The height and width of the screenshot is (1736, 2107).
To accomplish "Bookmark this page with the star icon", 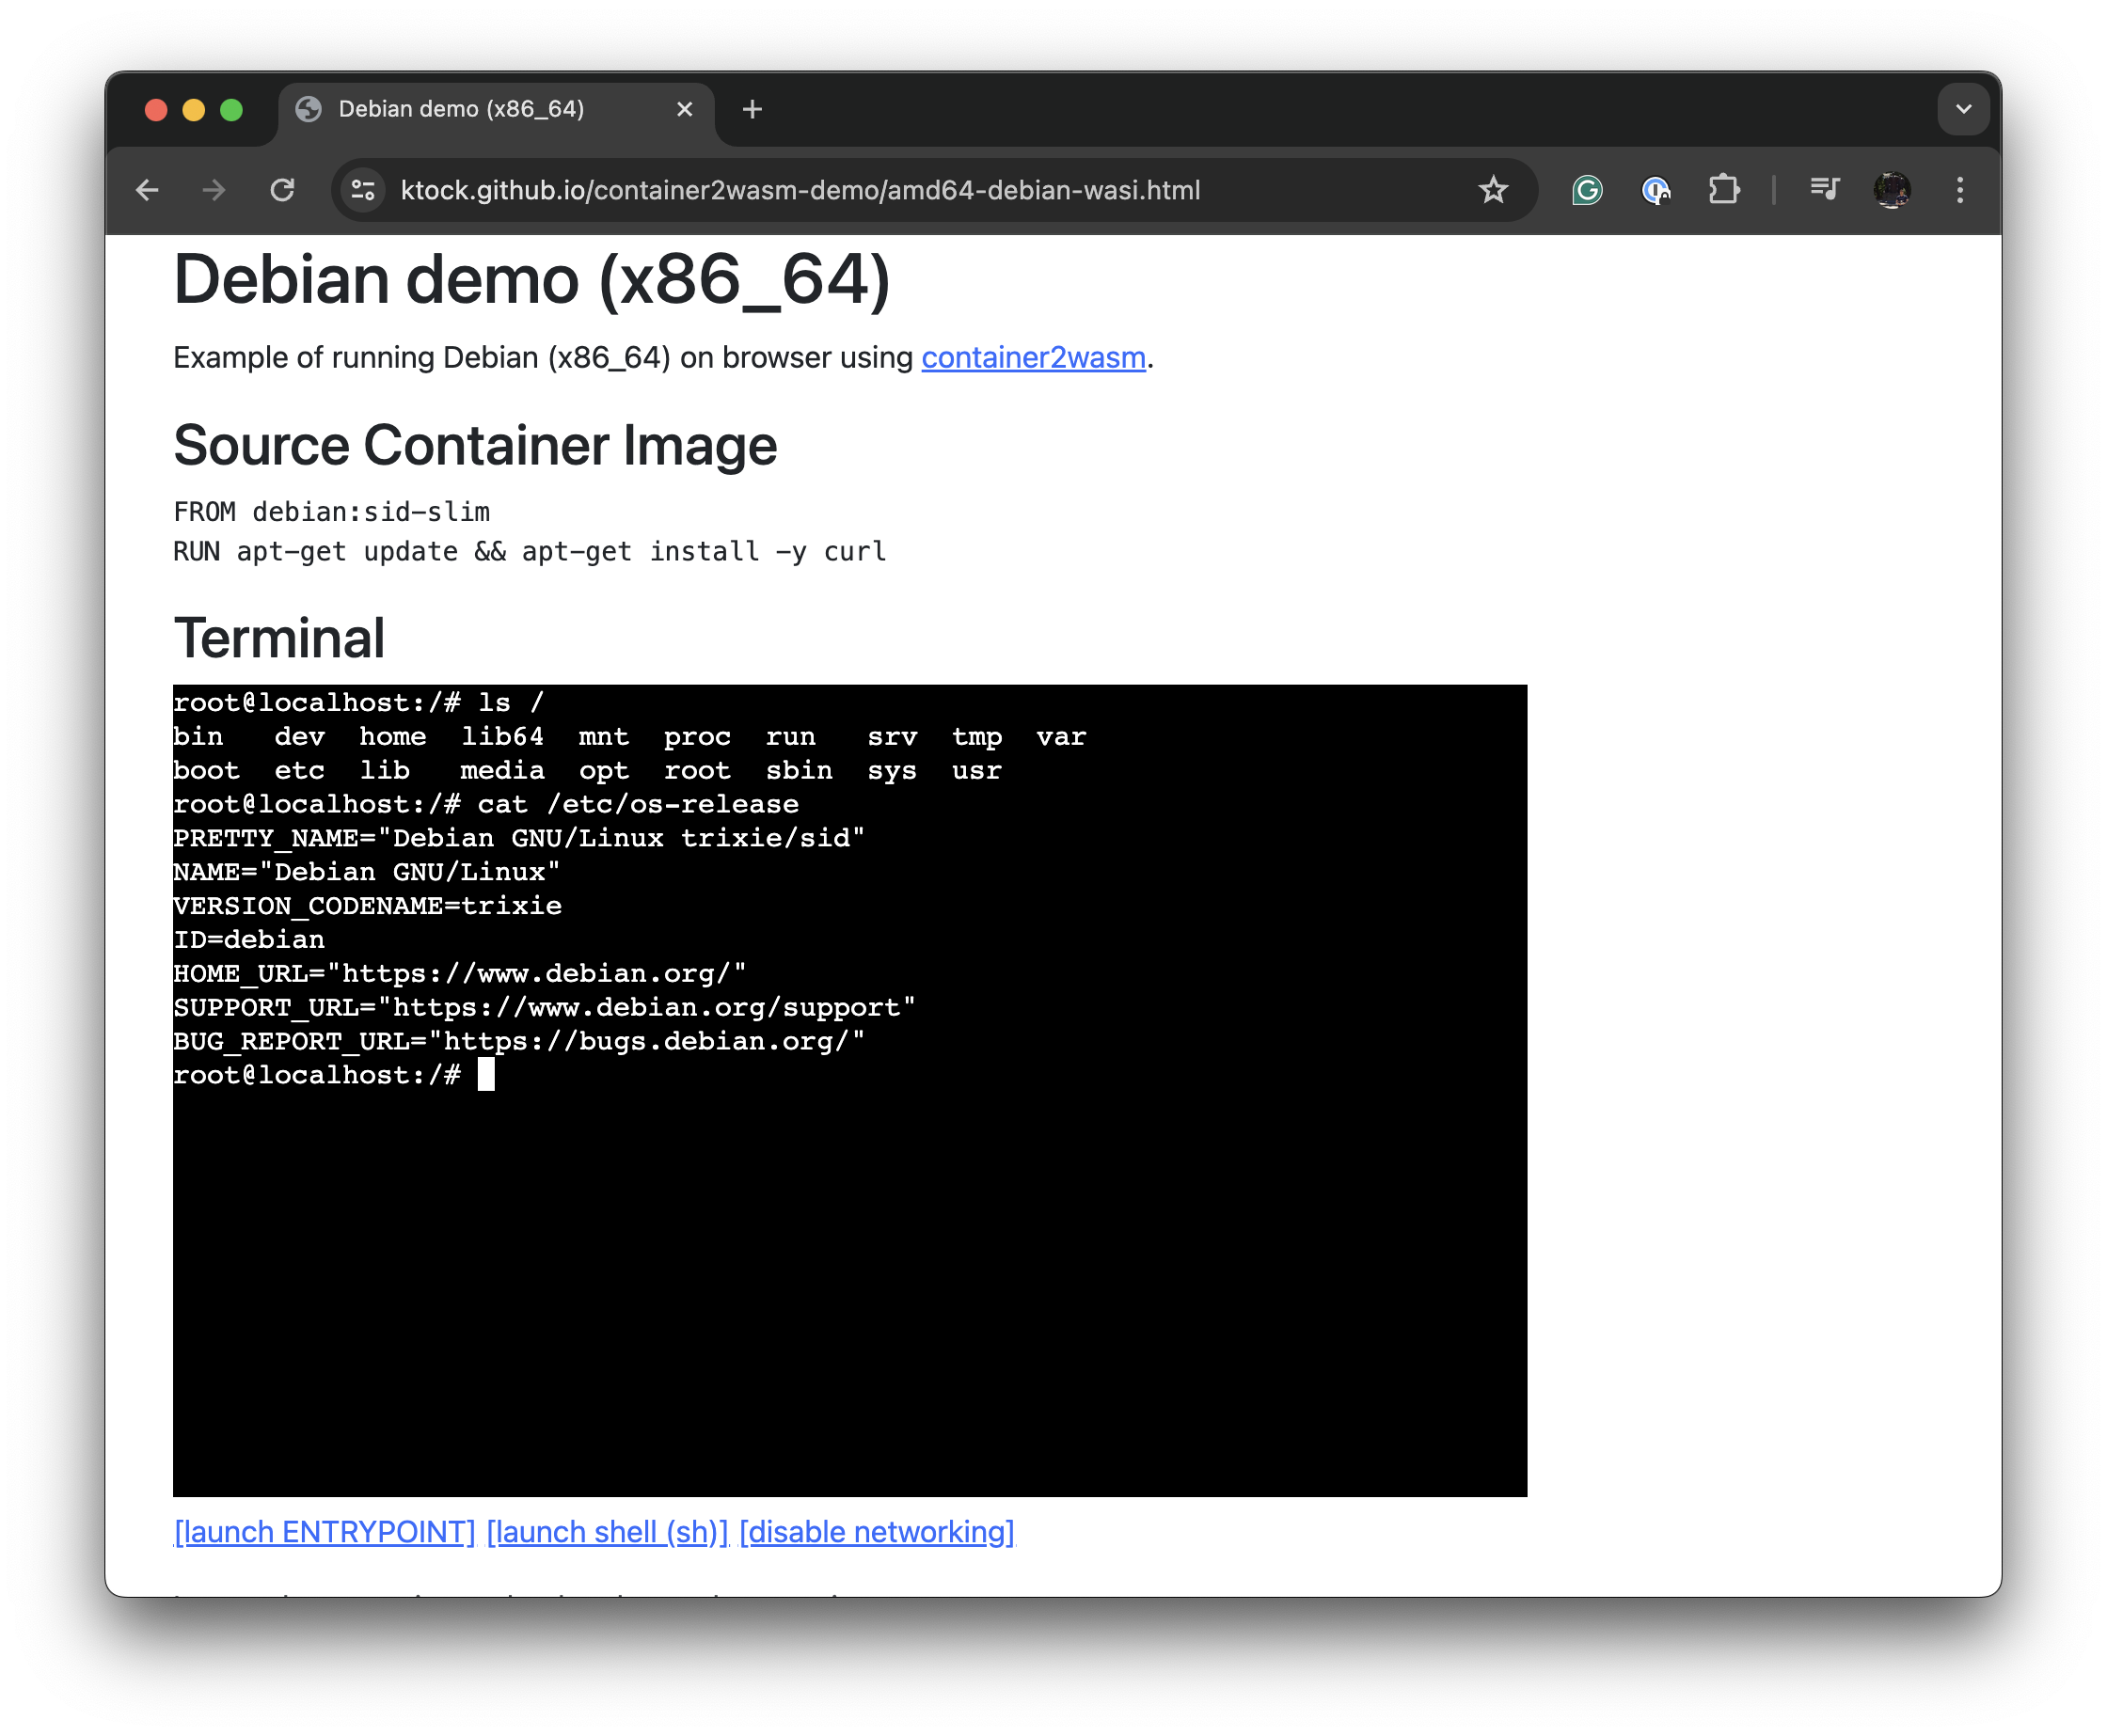I will (x=1492, y=190).
